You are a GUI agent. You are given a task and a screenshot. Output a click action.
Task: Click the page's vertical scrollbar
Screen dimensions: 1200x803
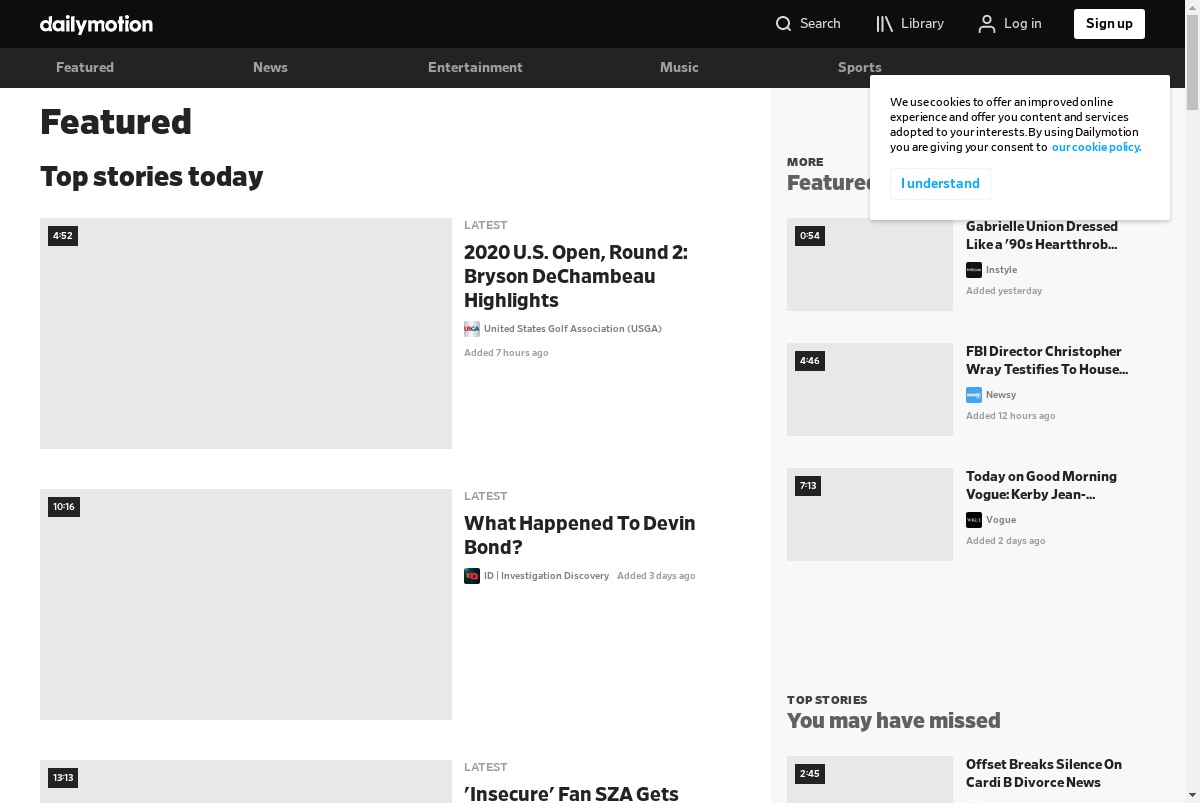pyautogui.click(x=1192, y=60)
